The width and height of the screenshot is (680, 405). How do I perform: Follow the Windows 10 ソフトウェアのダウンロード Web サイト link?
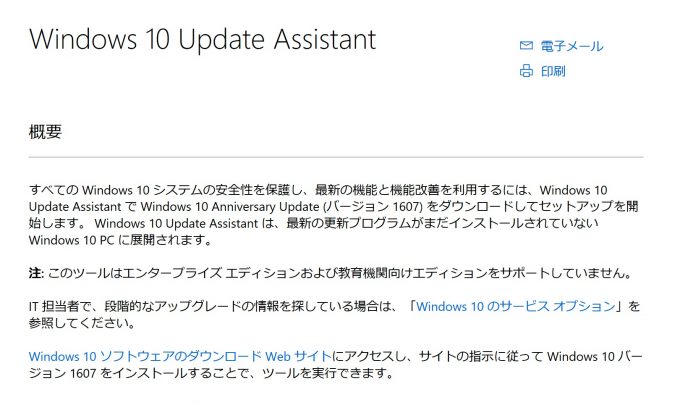[x=180, y=356]
